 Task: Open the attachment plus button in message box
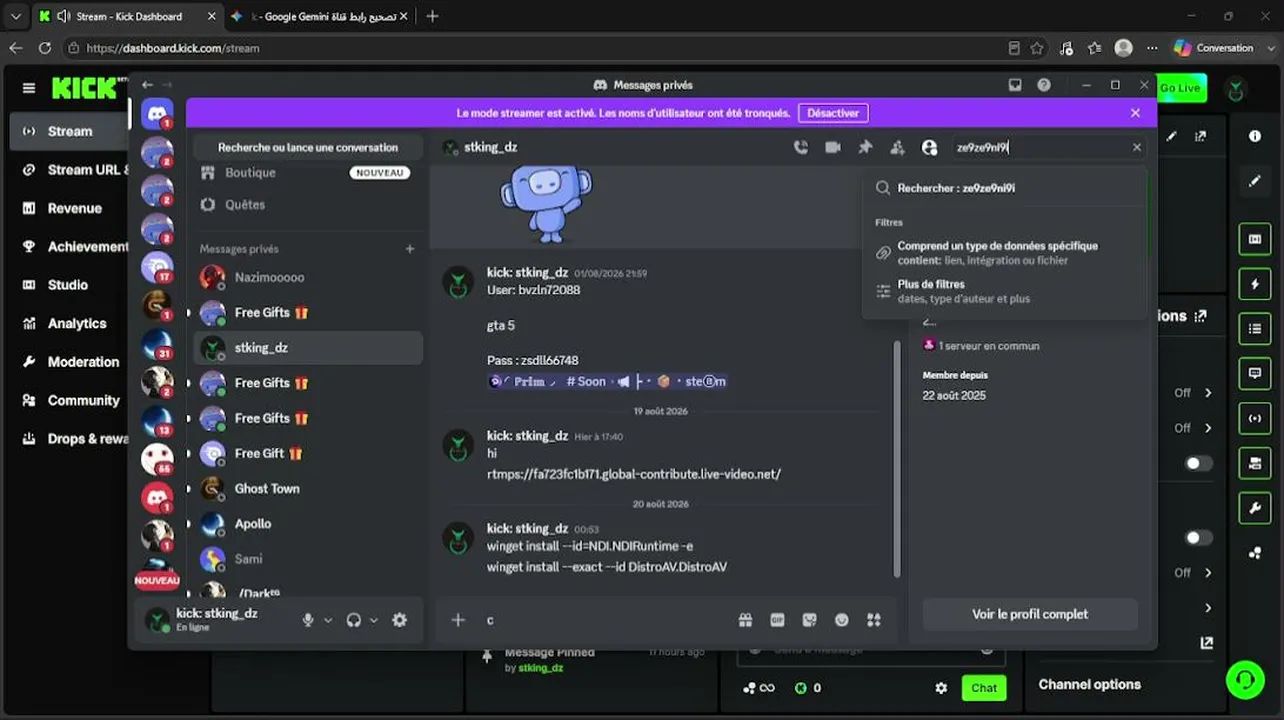coord(458,620)
